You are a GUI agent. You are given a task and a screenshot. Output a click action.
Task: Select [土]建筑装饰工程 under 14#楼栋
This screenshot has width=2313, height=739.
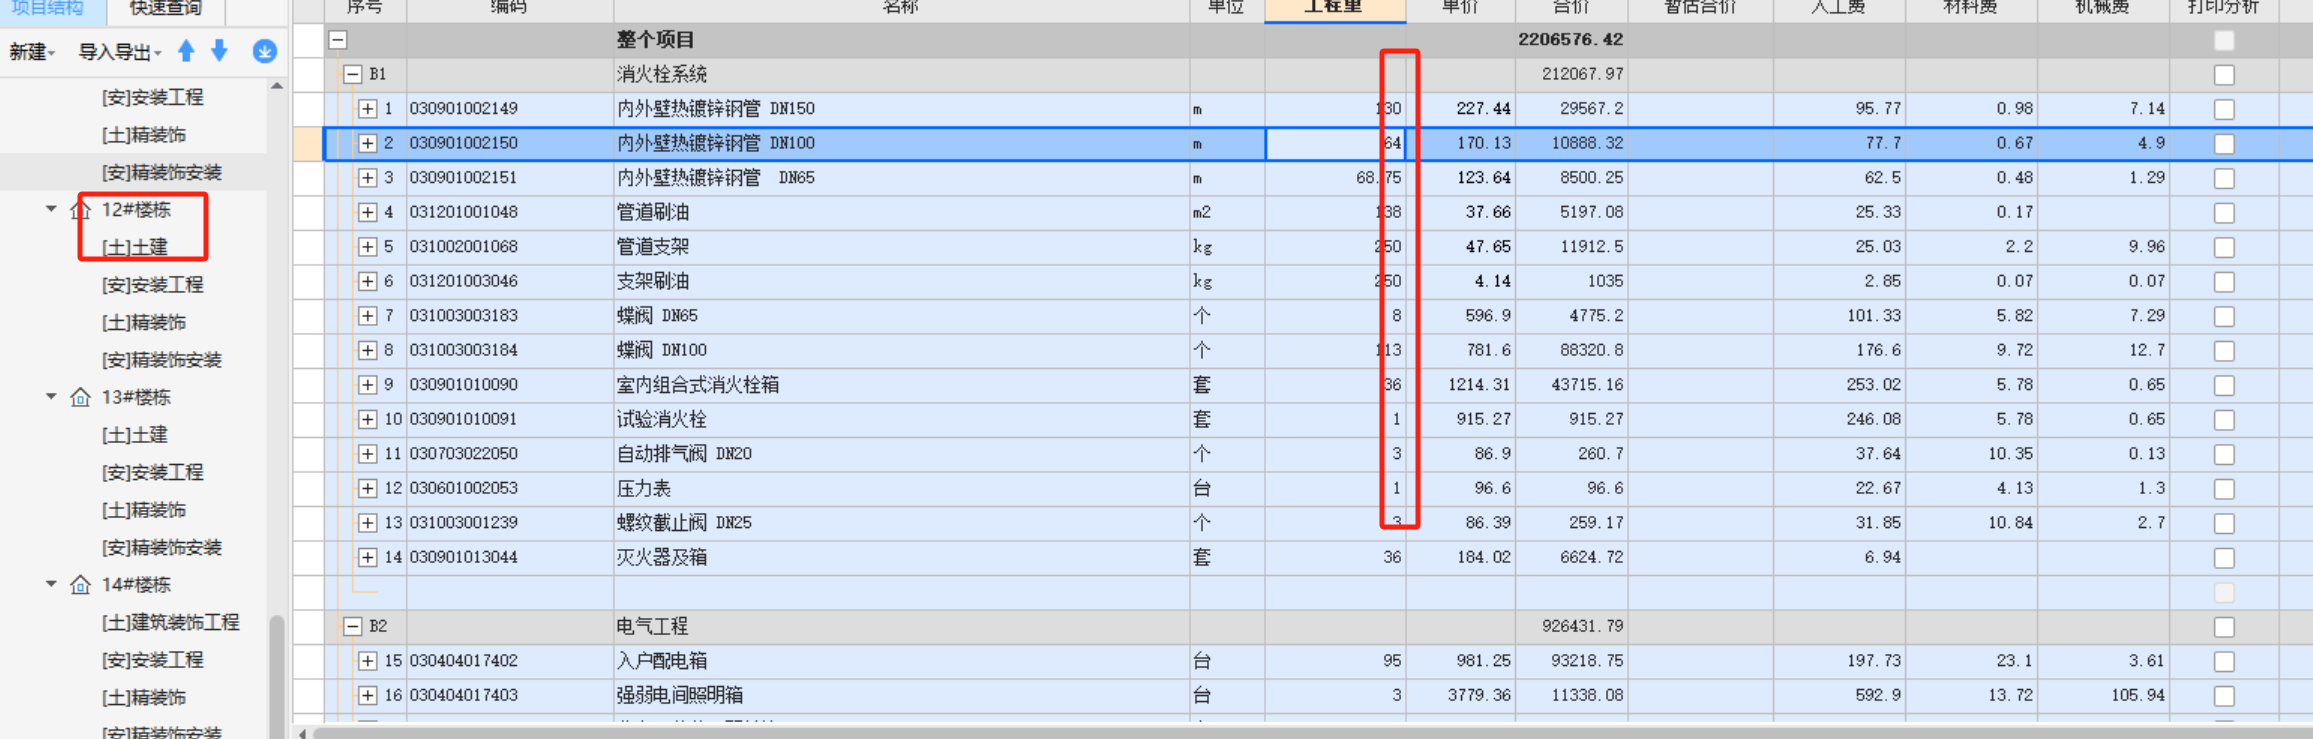170,622
